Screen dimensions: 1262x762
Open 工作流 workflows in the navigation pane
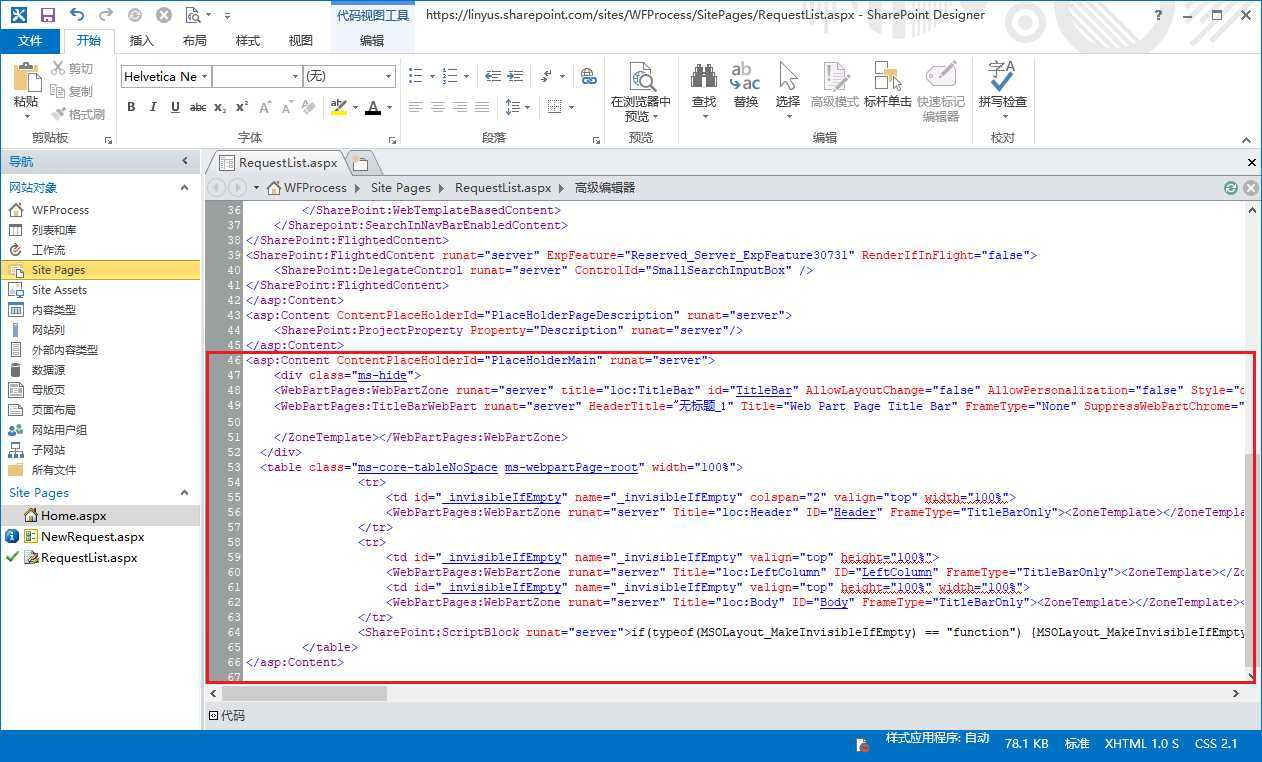tap(48, 250)
